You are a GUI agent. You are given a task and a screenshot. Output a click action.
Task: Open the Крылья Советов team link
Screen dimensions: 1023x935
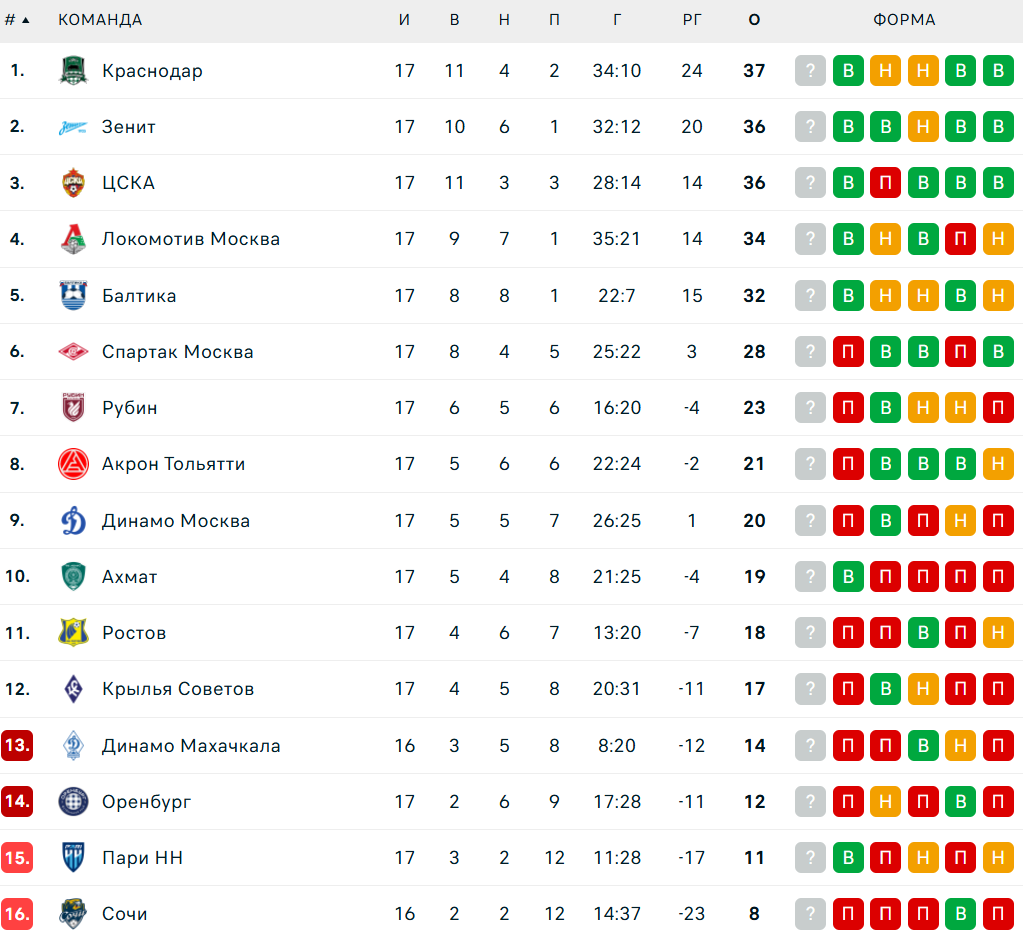click(x=178, y=689)
